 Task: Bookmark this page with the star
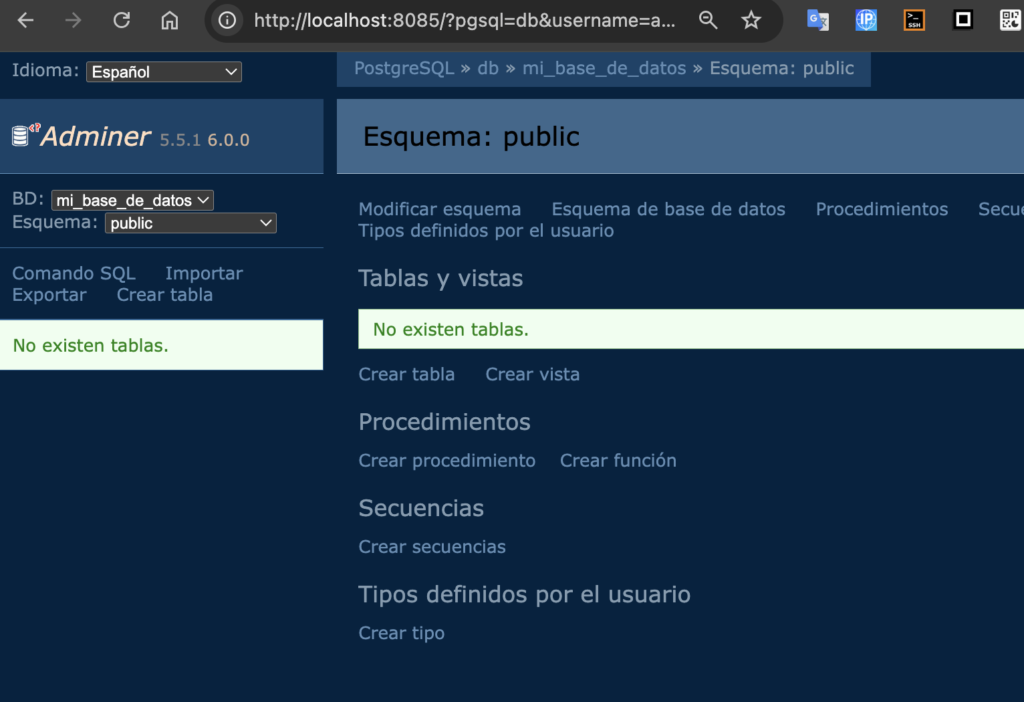point(751,20)
